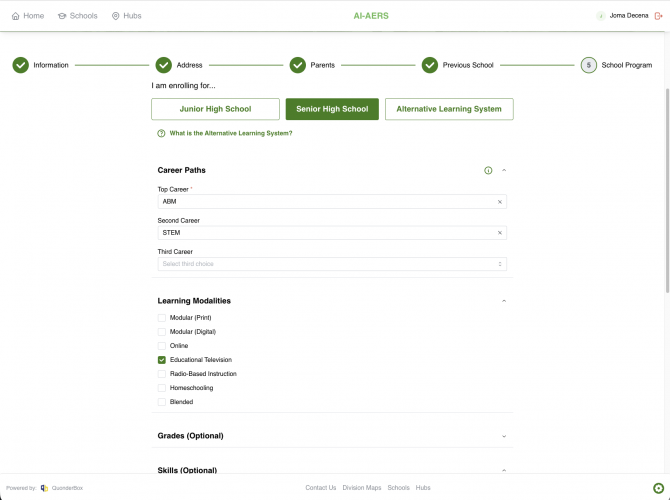Viewport: 670px width, 500px height.
Task: Check the Modular (Print) checkbox
Action: click(162, 318)
